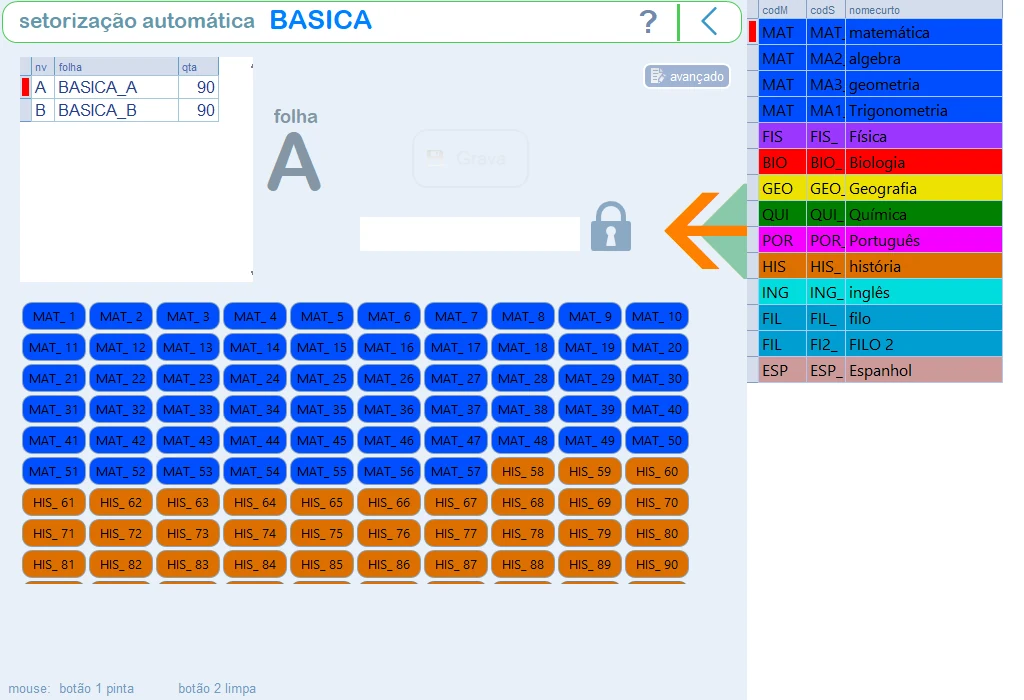Click the empty white input field
The height and width of the screenshot is (700, 1024).
click(470, 234)
